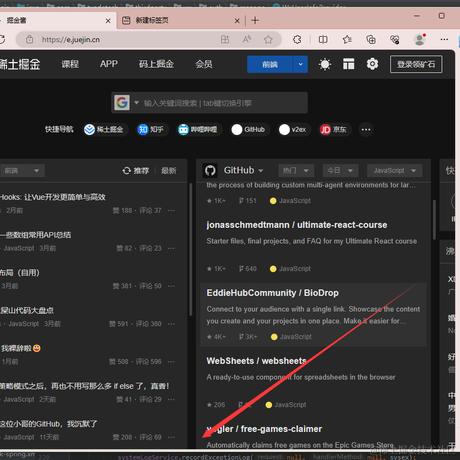Toggle split screen browser icon

(323, 40)
